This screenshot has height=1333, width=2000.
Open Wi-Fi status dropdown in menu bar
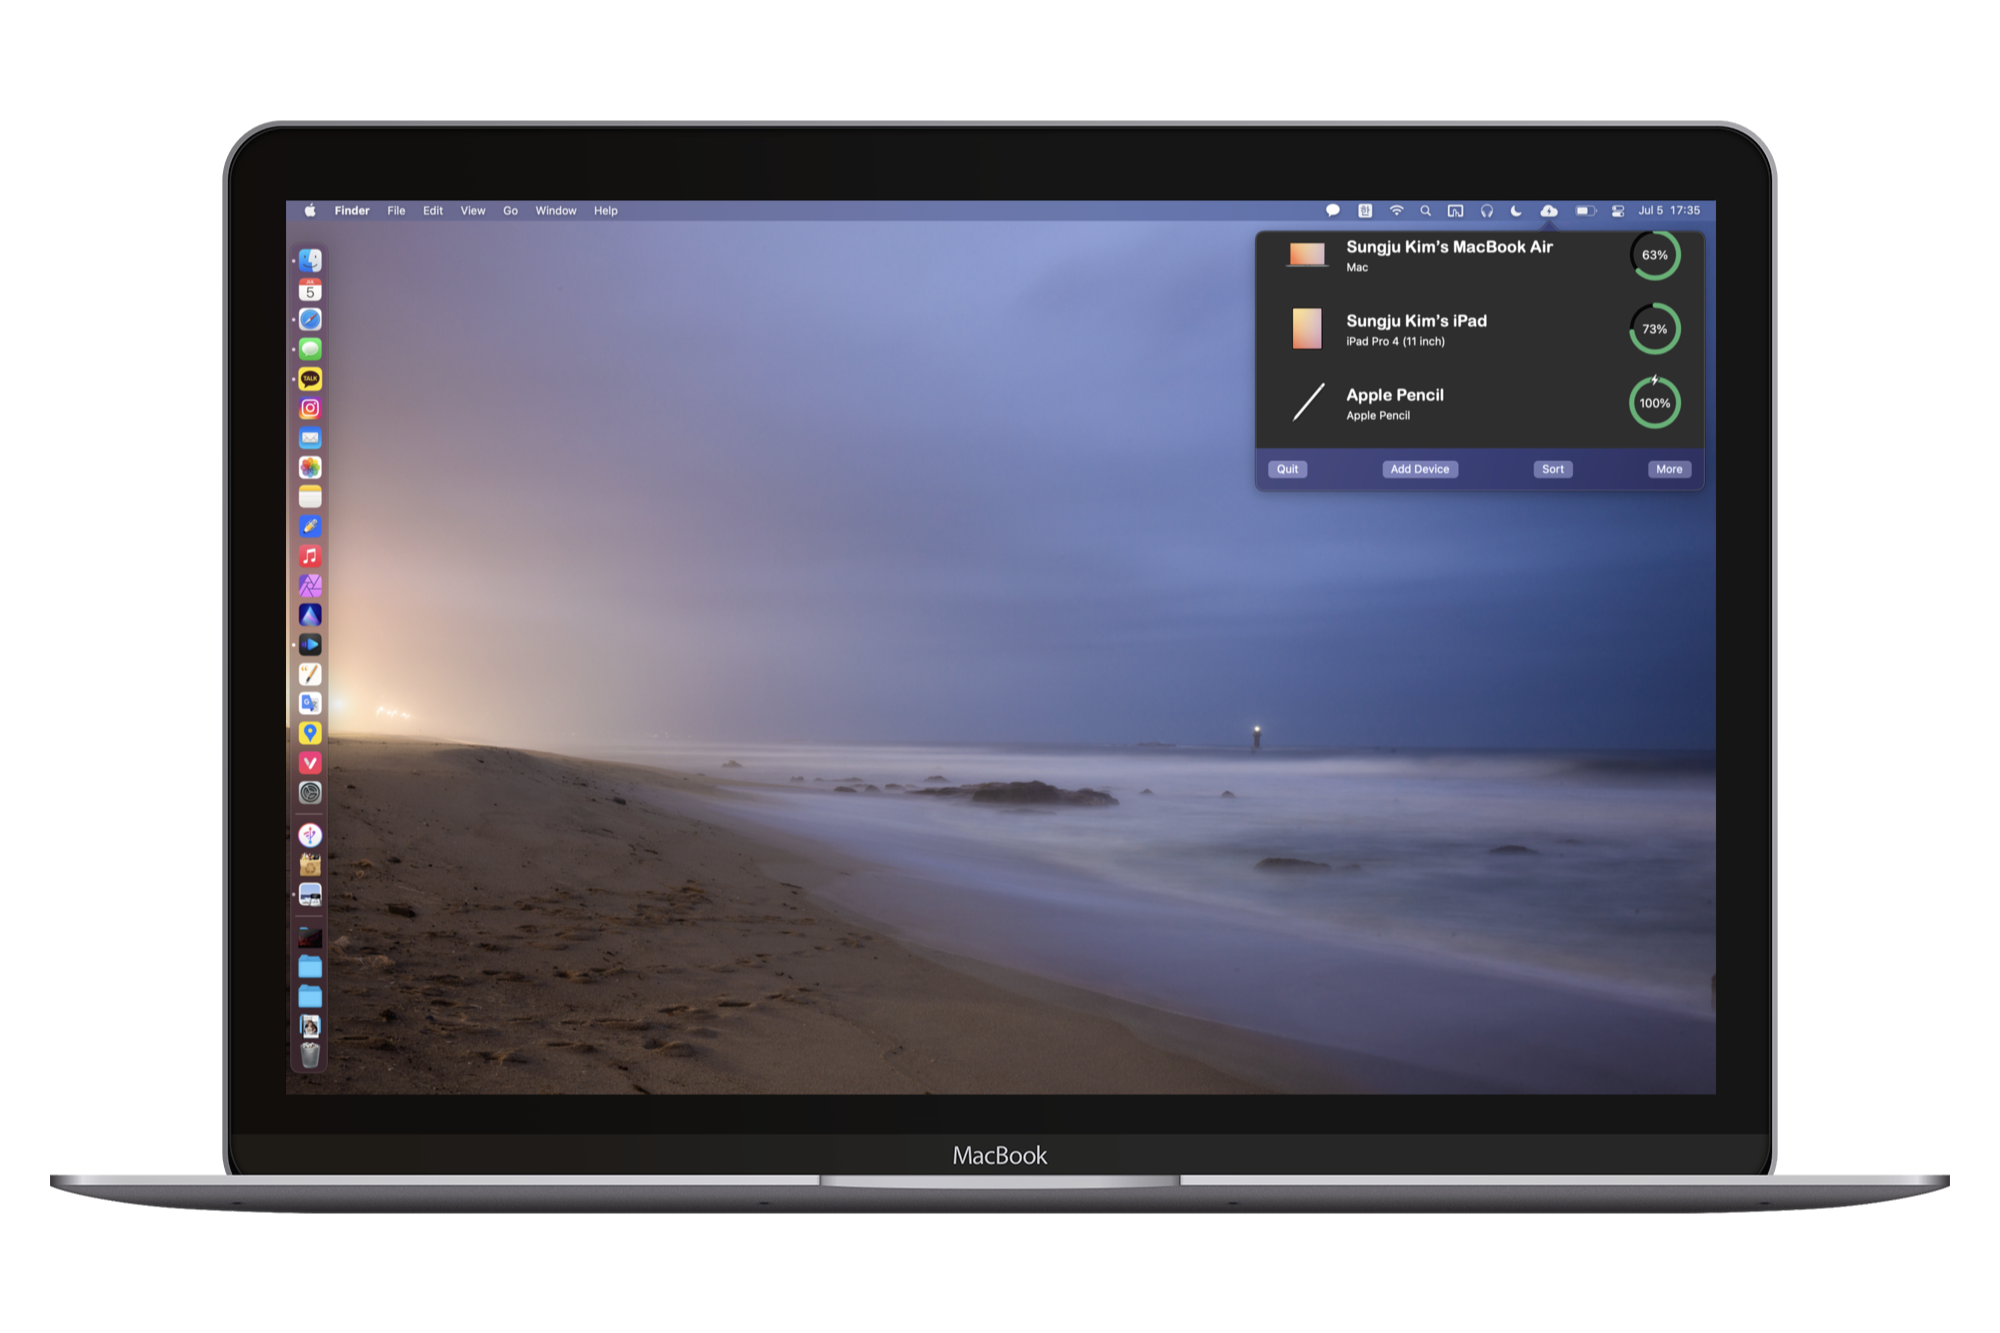click(1396, 211)
